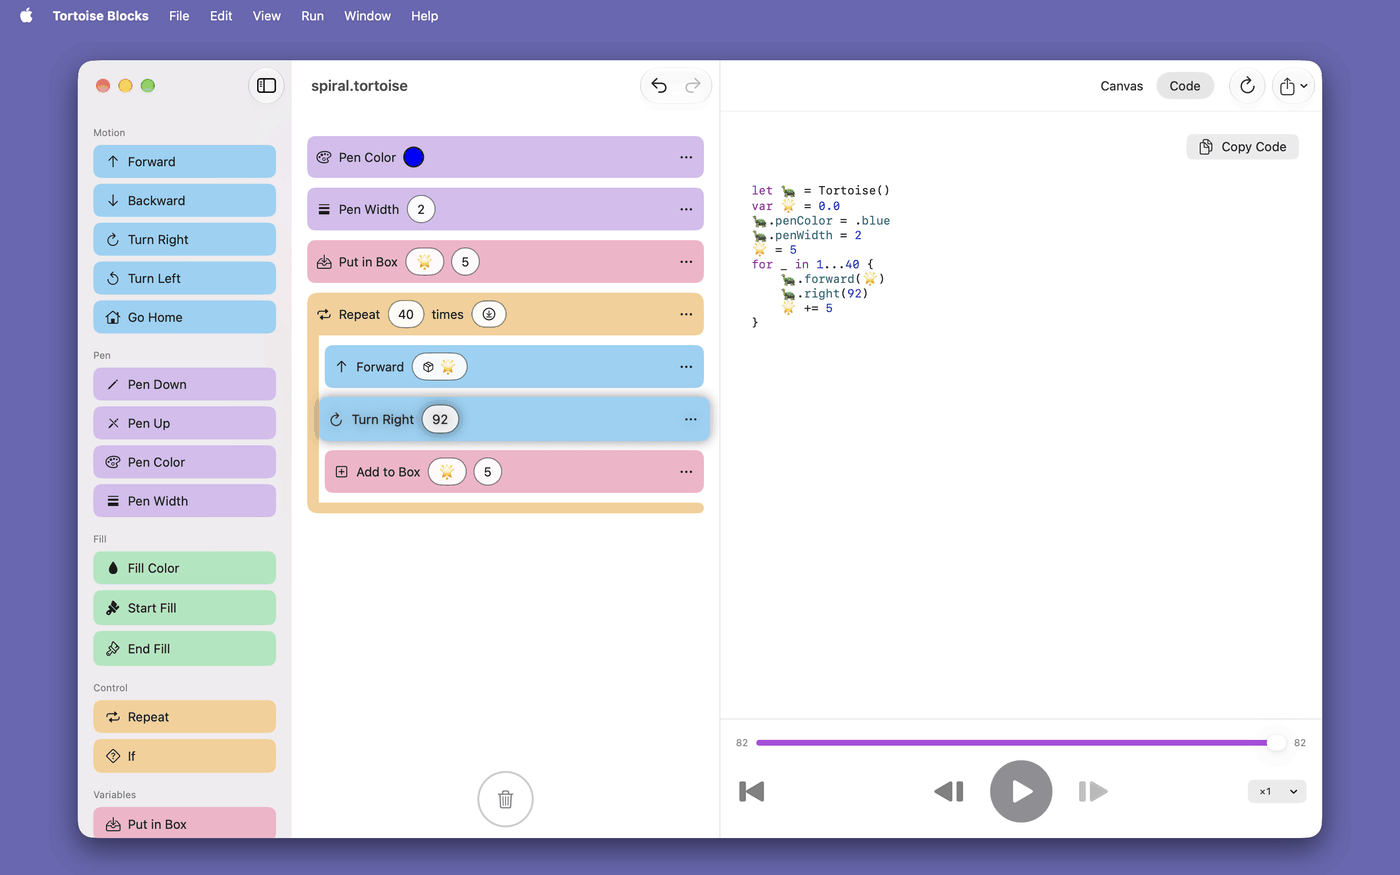Toggle the Repeat block collapse arrow
Image resolution: width=1400 pixels, height=875 pixels.
[489, 314]
